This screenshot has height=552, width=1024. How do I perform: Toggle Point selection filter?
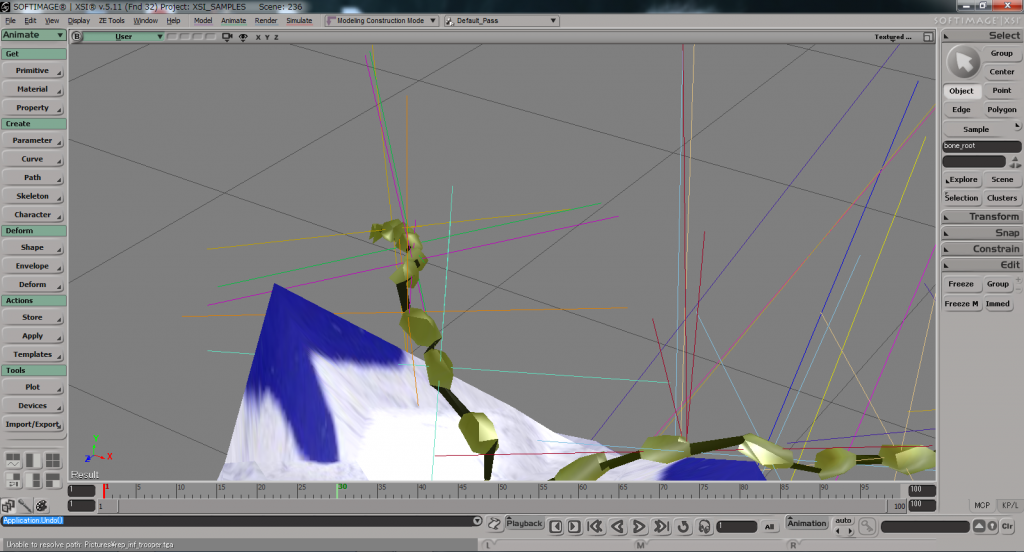(x=1002, y=91)
